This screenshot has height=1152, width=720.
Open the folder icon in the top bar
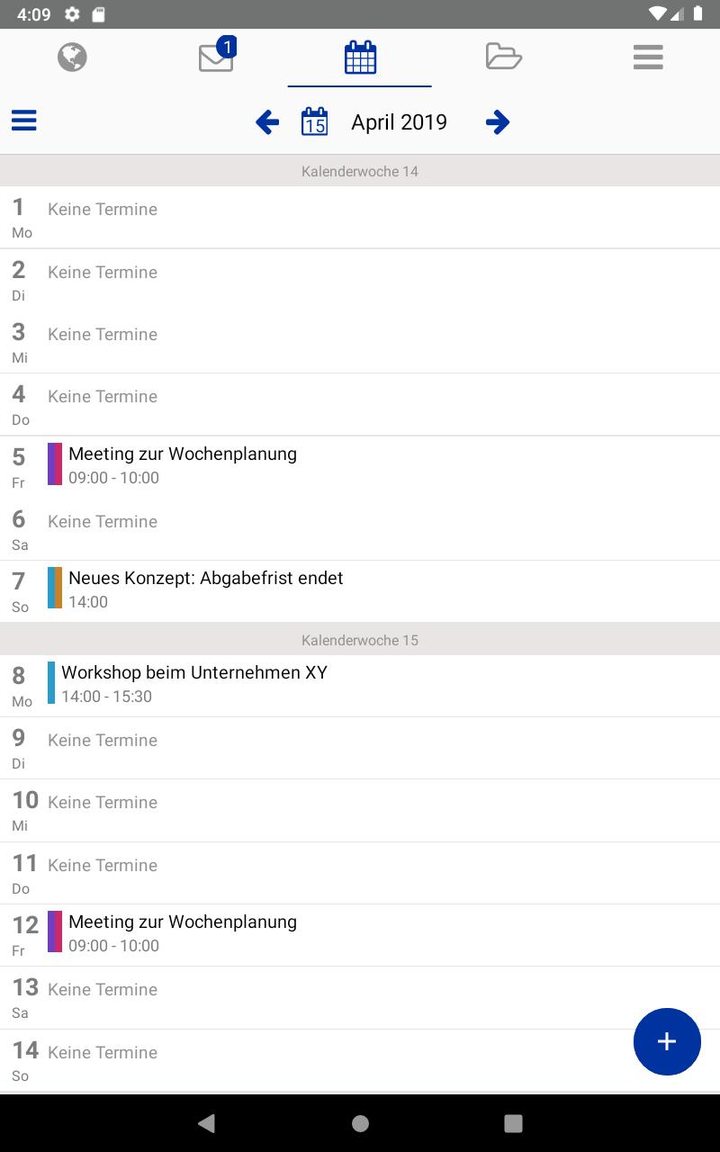pyautogui.click(x=503, y=57)
